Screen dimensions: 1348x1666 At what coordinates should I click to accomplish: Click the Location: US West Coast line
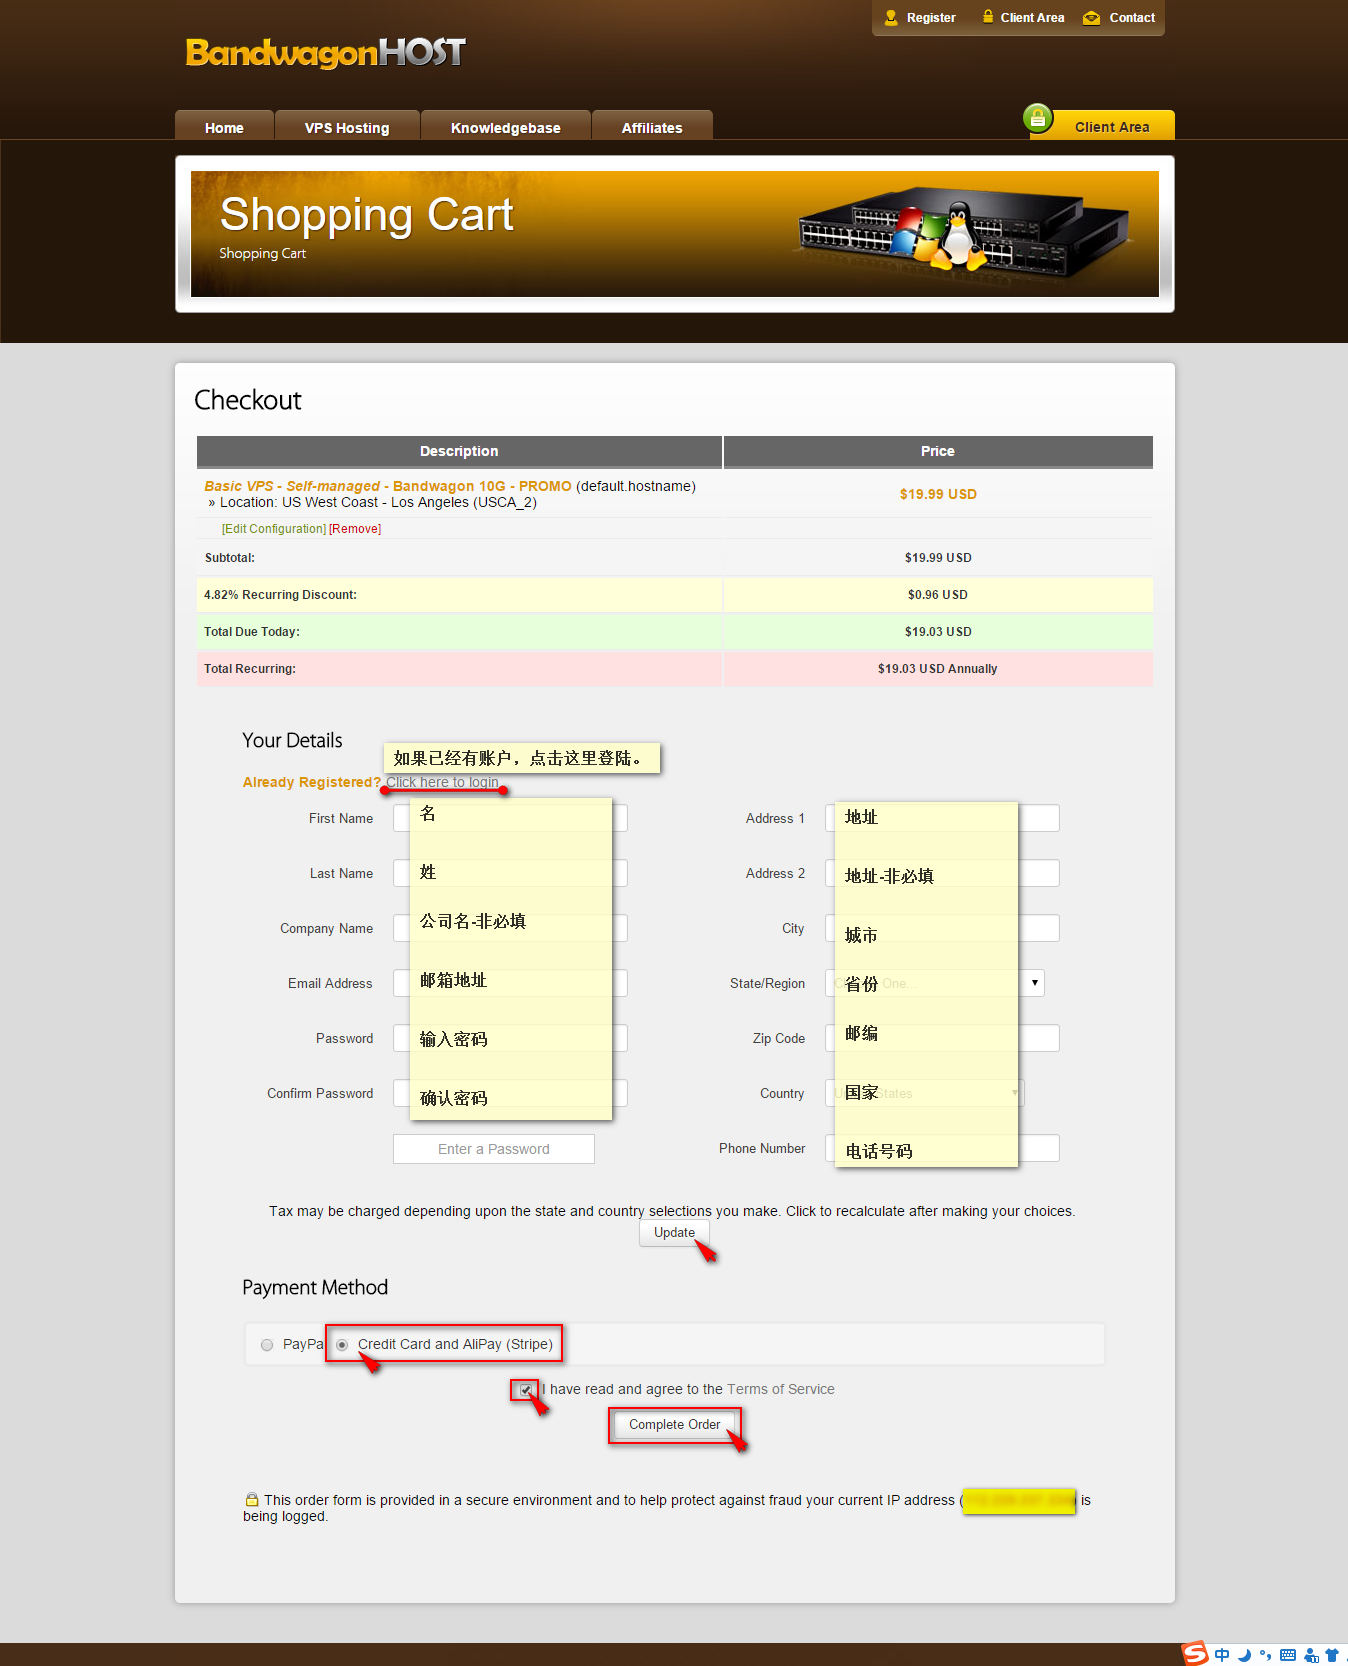[372, 502]
